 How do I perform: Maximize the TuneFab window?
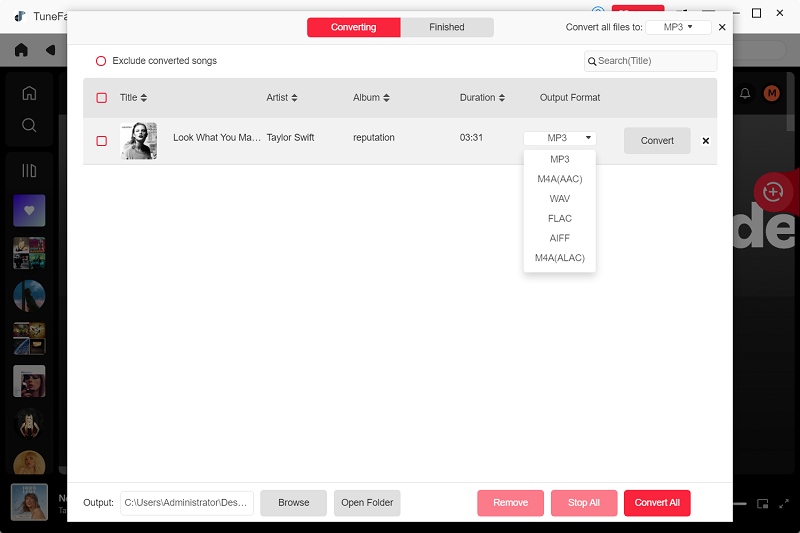click(x=757, y=13)
